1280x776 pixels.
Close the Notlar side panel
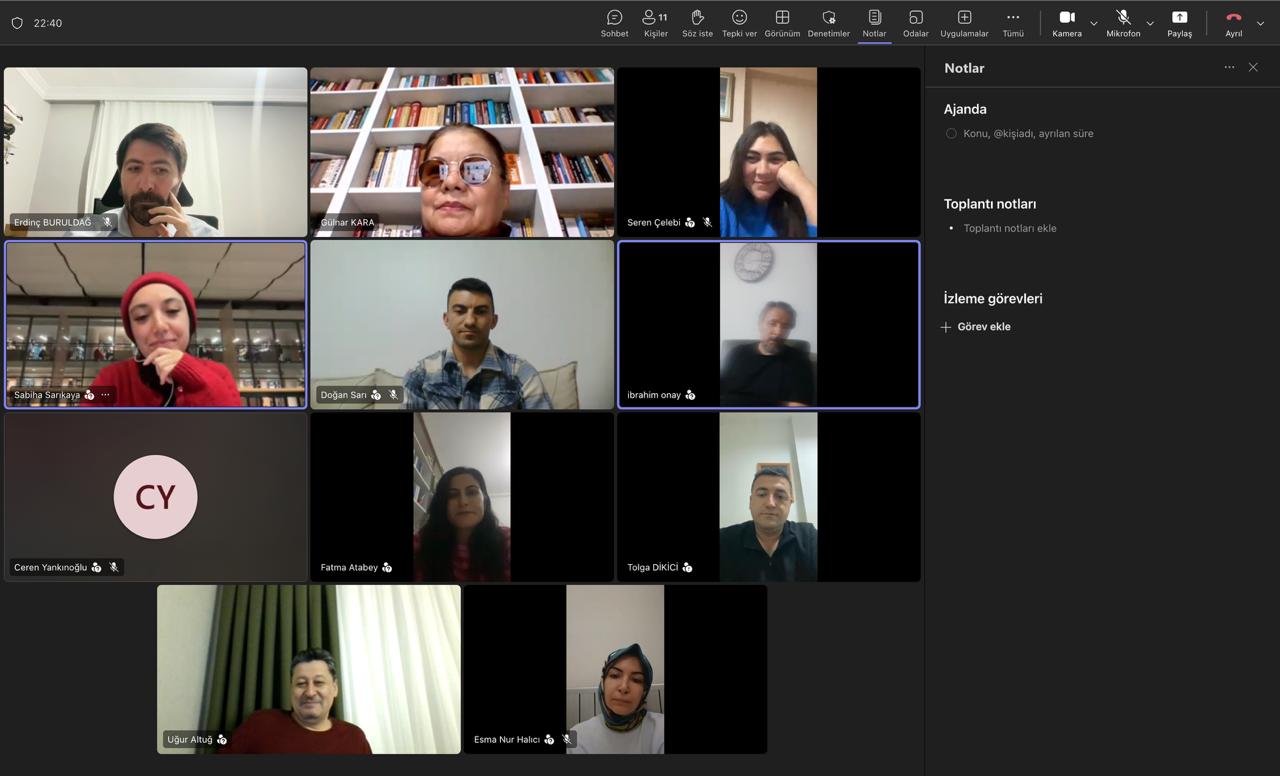(1253, 68)
